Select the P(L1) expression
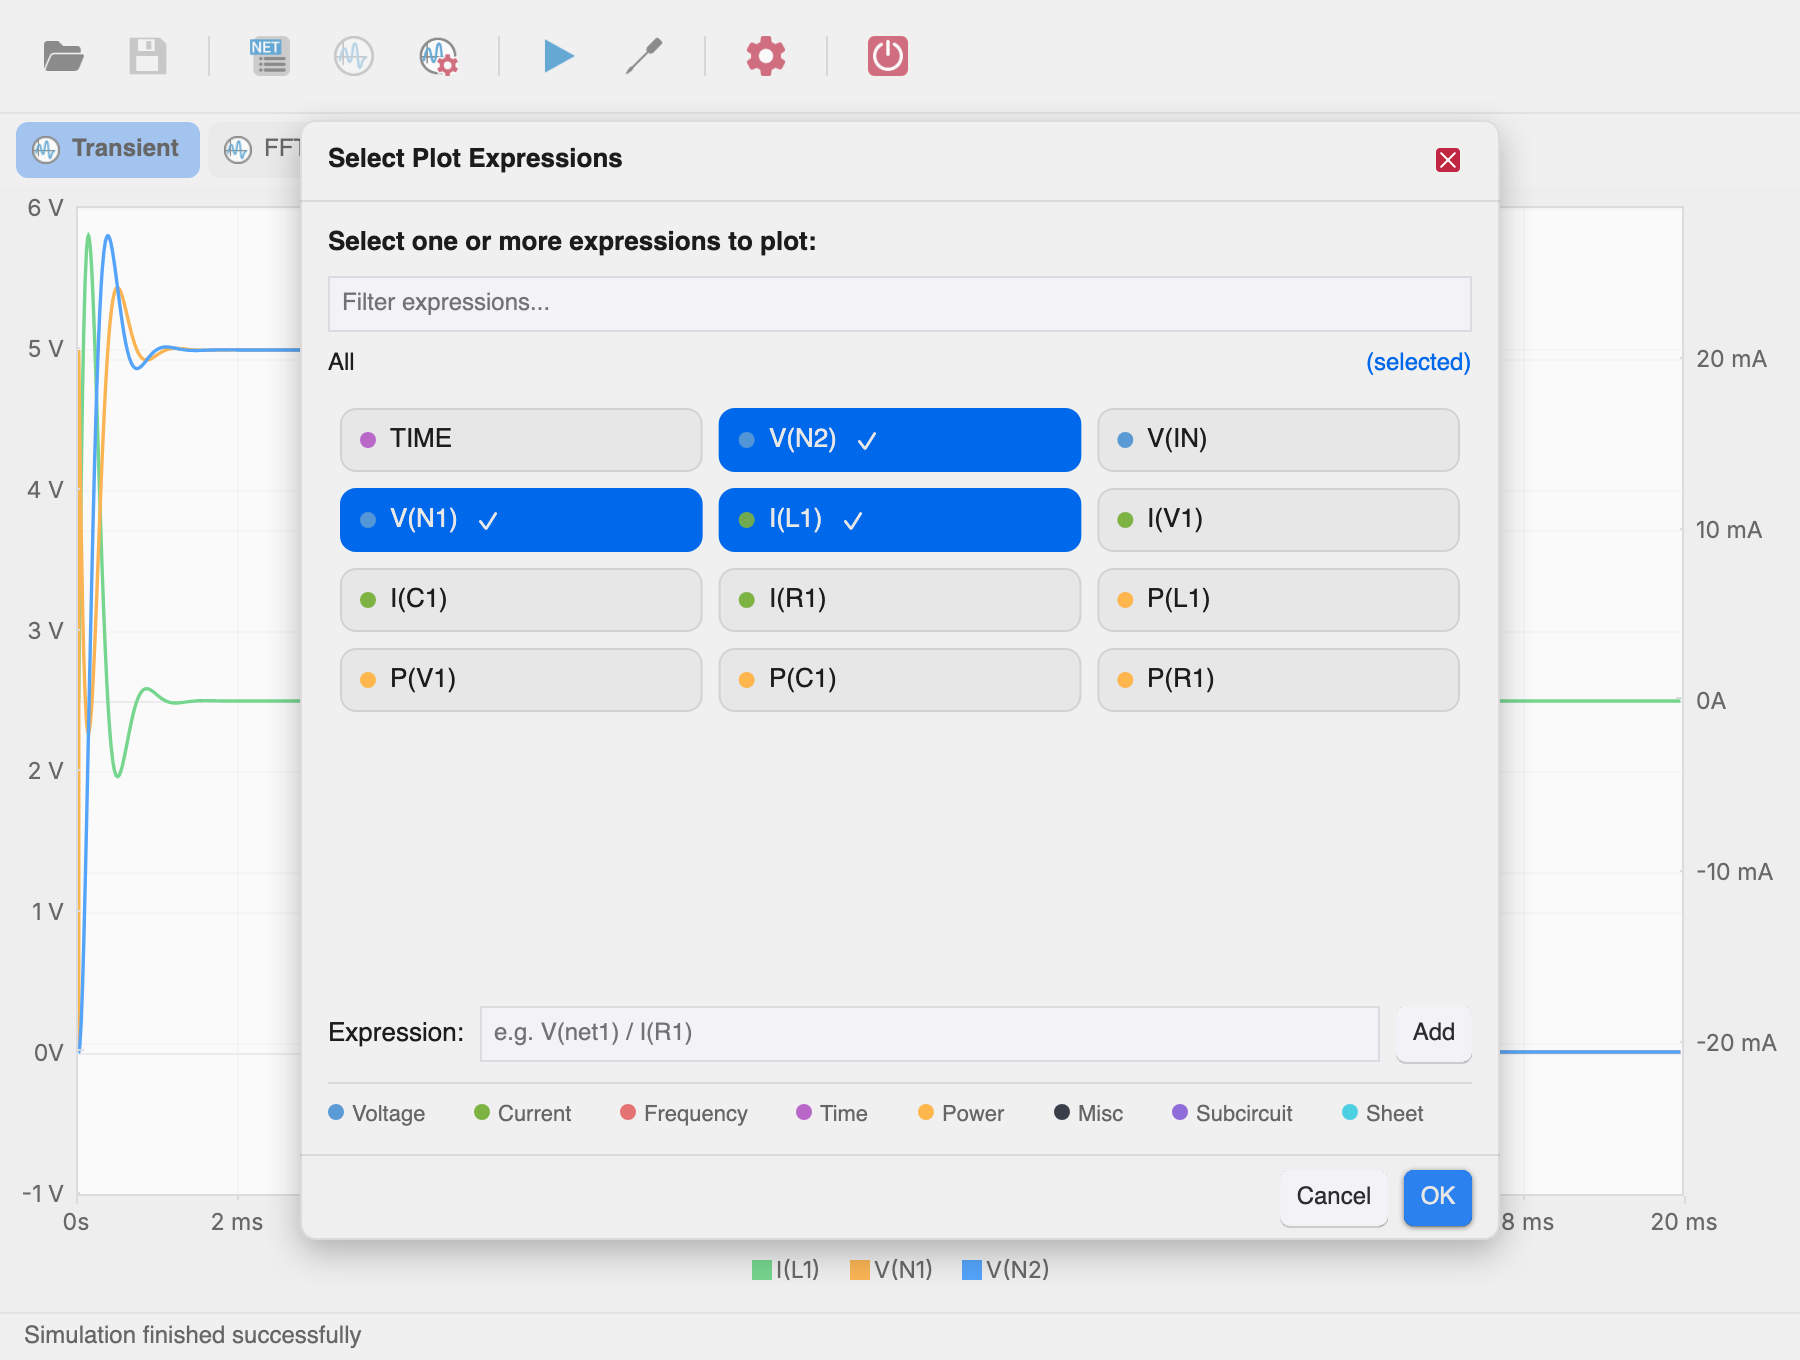 coord(1278,599)
